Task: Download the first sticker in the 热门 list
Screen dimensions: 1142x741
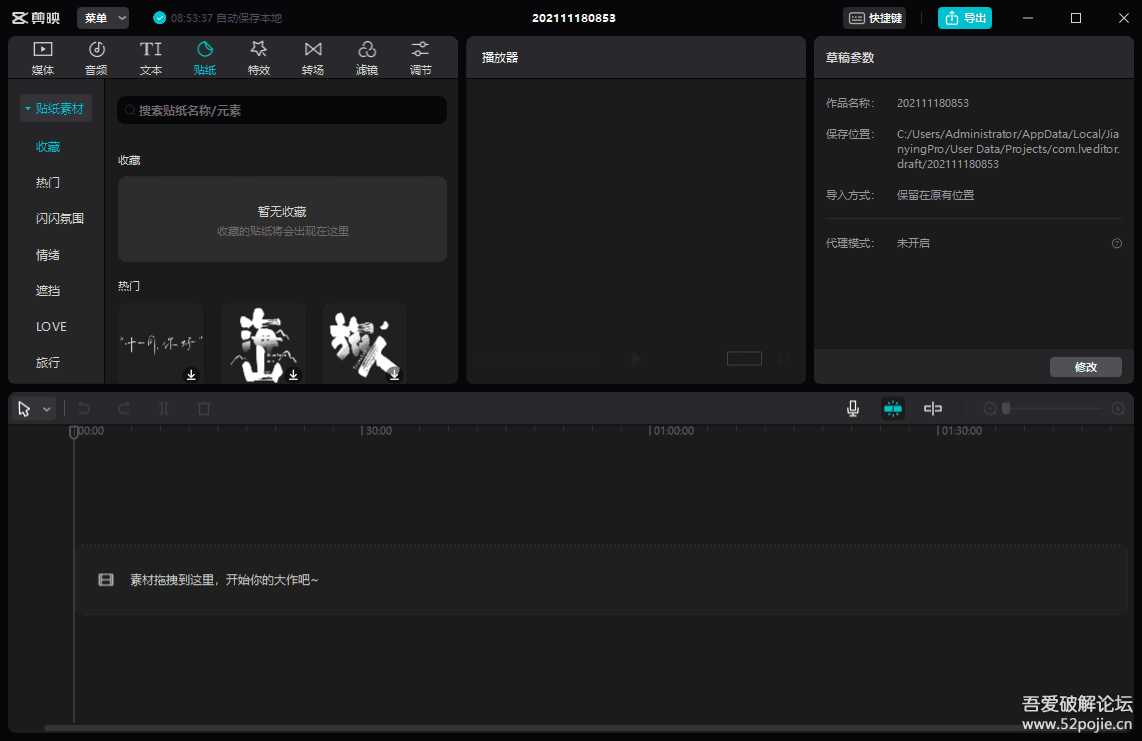Action: [x=190, y=375]
